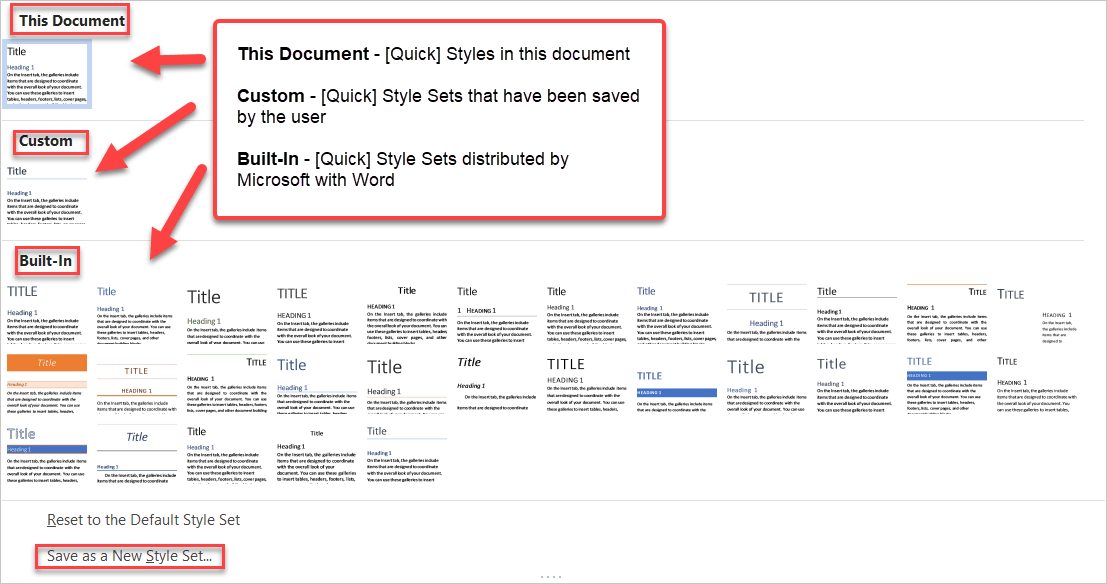Click the gallery resize handle dots at bottom
Image resolution: width=1107 pixels, height=584 pixels.
click(x=552, y=578)
